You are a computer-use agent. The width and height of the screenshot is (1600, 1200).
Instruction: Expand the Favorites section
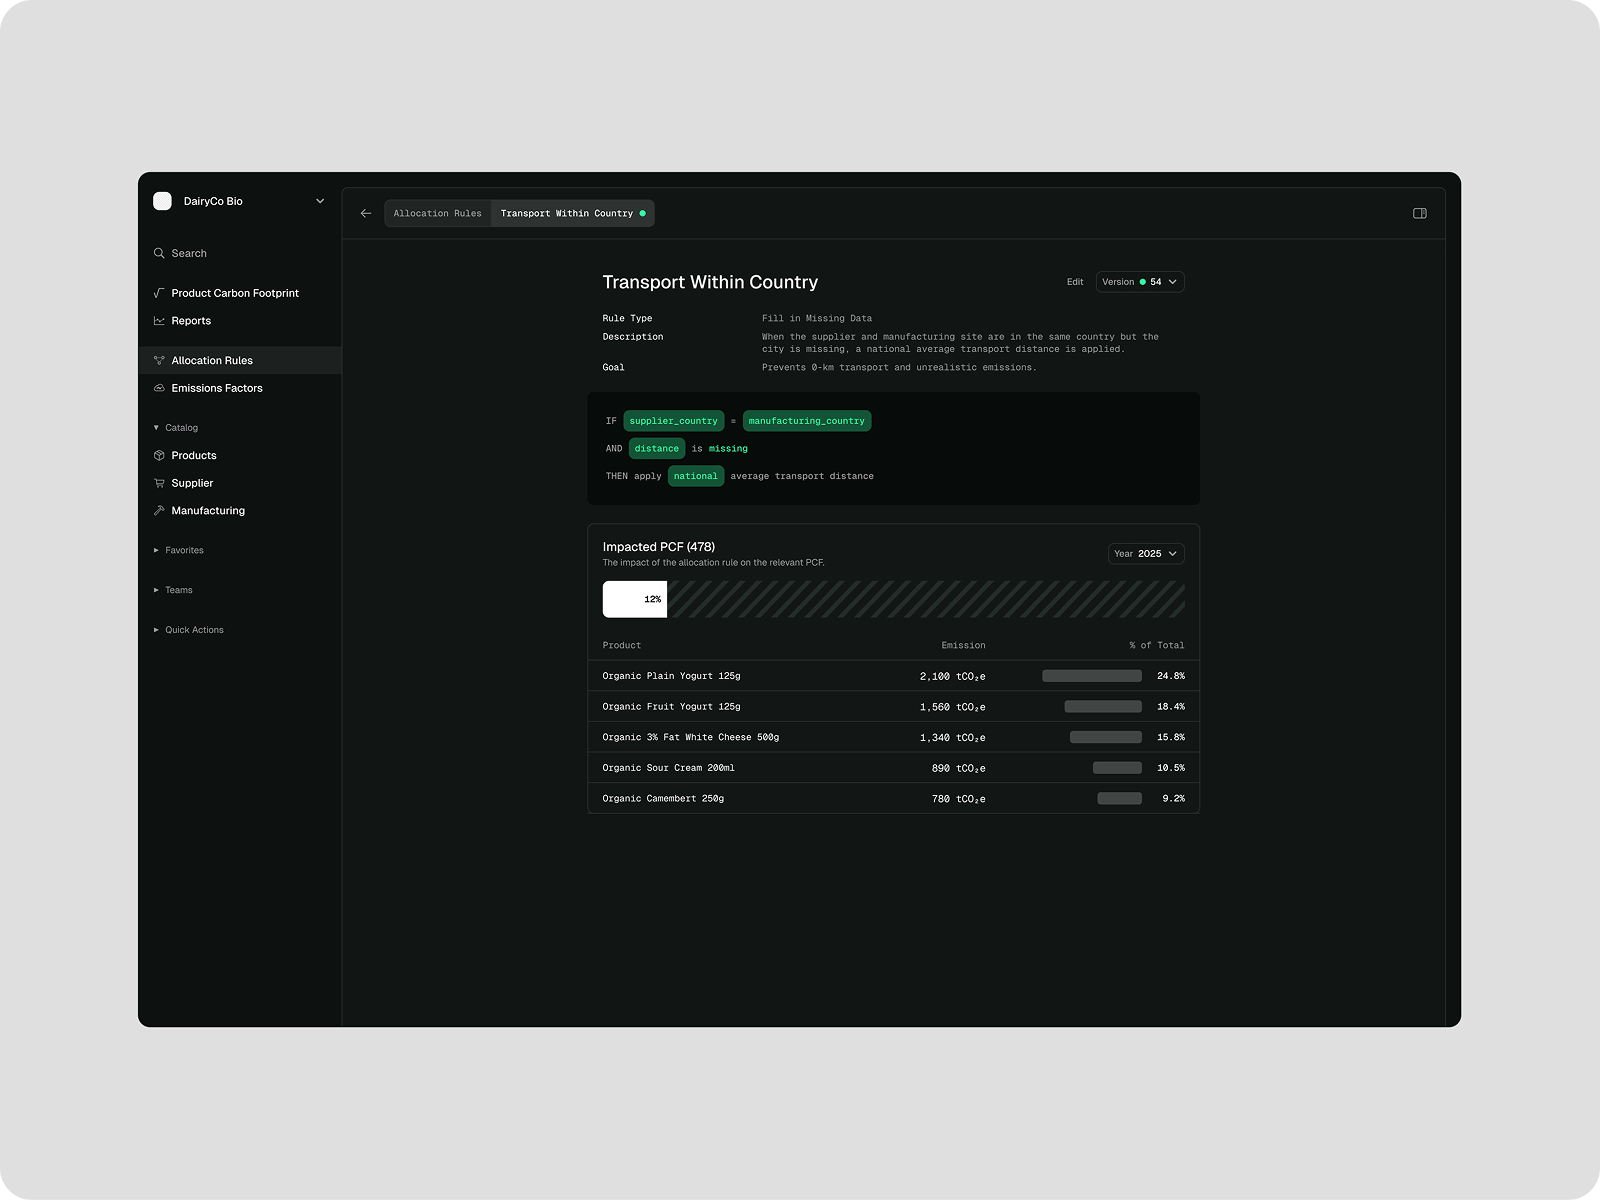point(155,550)
